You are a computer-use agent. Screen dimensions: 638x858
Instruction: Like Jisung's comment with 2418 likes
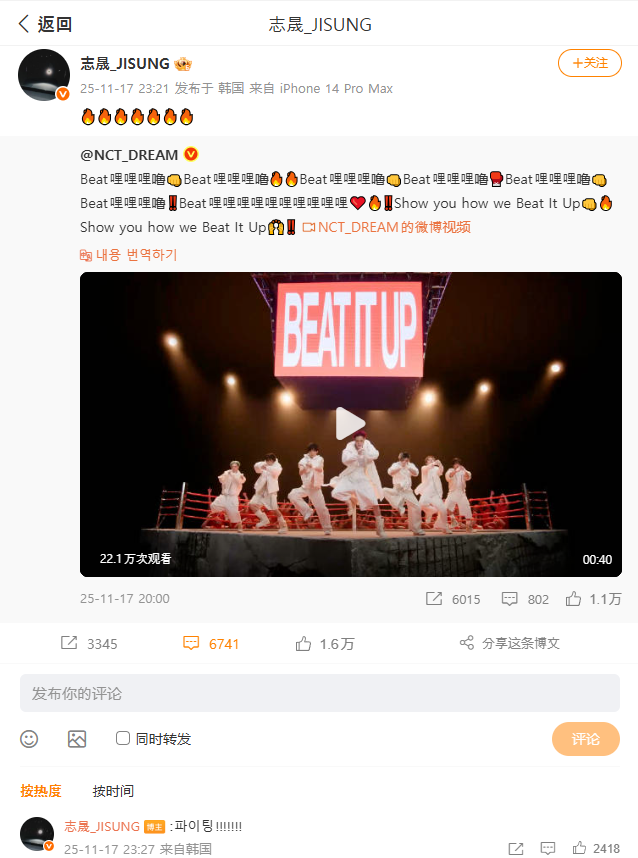(579, 848)
